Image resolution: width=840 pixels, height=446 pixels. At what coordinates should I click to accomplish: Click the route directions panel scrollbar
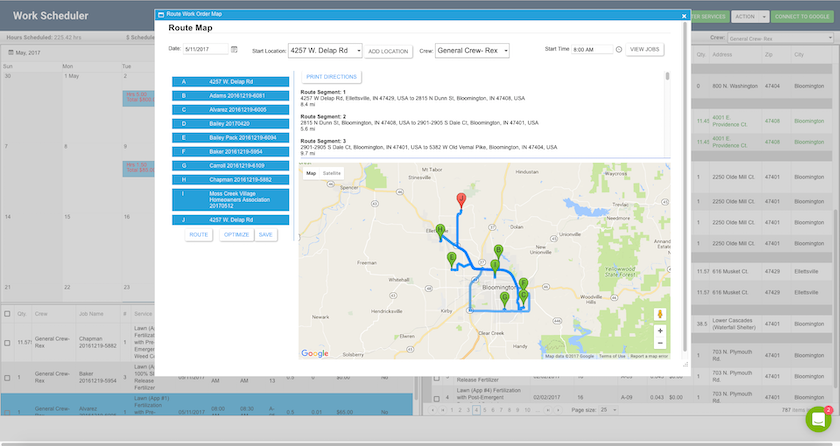667,76
